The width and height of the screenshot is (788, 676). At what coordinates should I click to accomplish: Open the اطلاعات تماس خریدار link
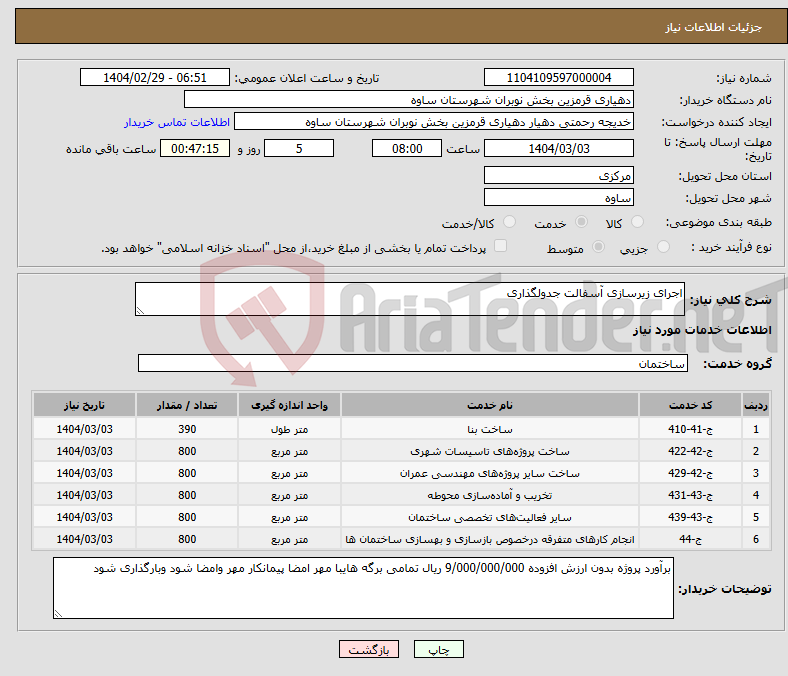[177, 122]
